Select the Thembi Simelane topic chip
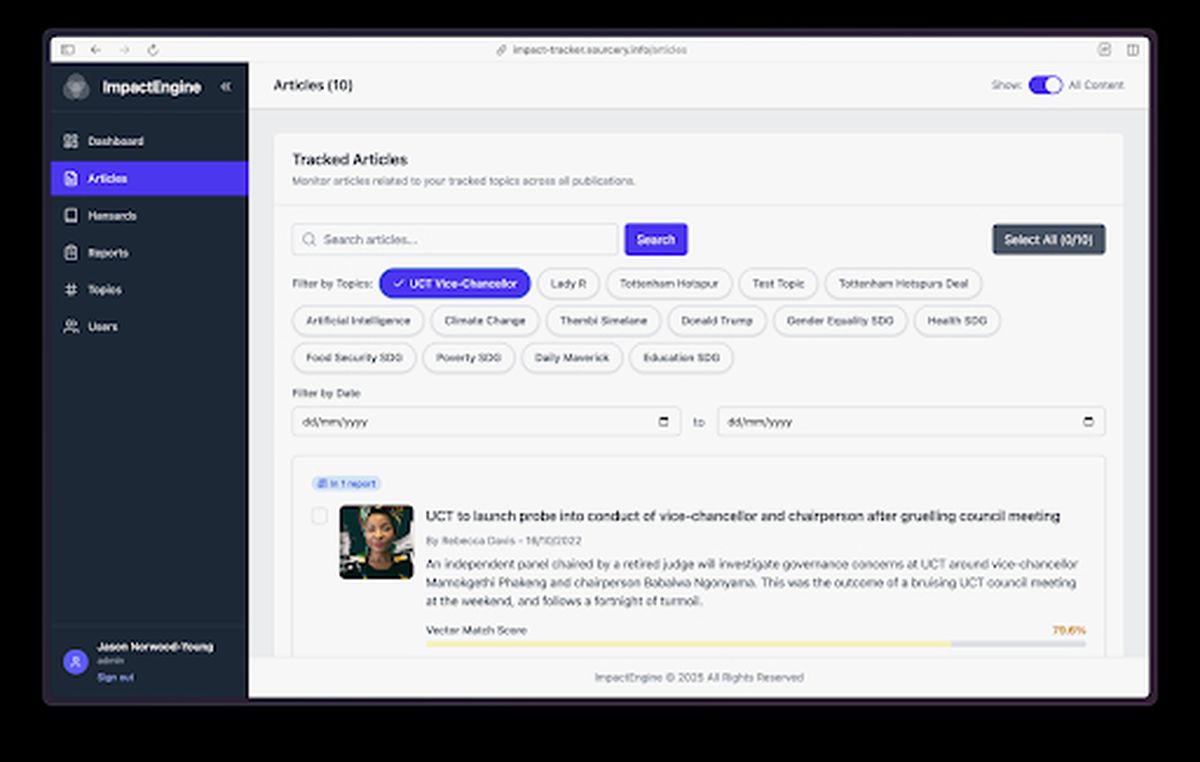The width and height of the screenshot is (1200, 762). point(603,321)
